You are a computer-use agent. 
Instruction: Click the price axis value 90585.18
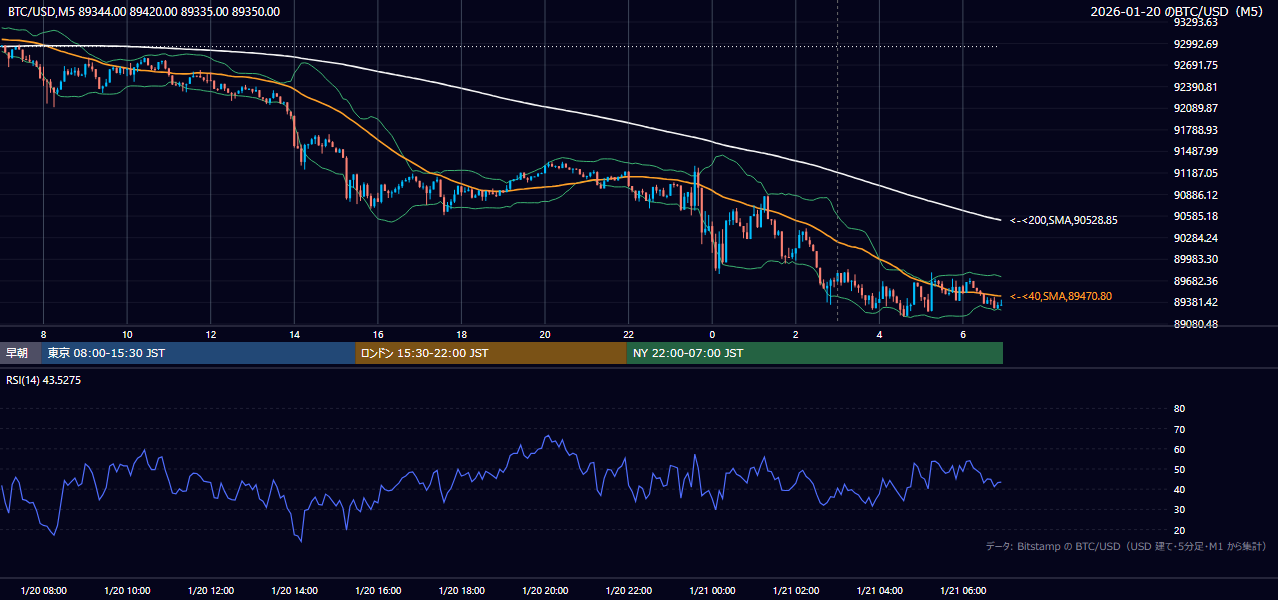coord(1196,216)
